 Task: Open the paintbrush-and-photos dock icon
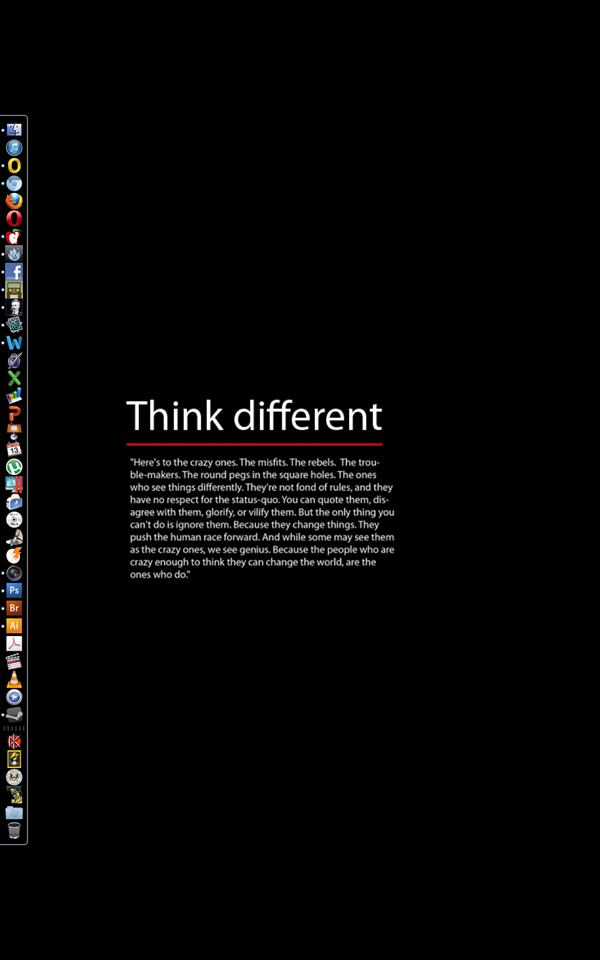(14, 538)
